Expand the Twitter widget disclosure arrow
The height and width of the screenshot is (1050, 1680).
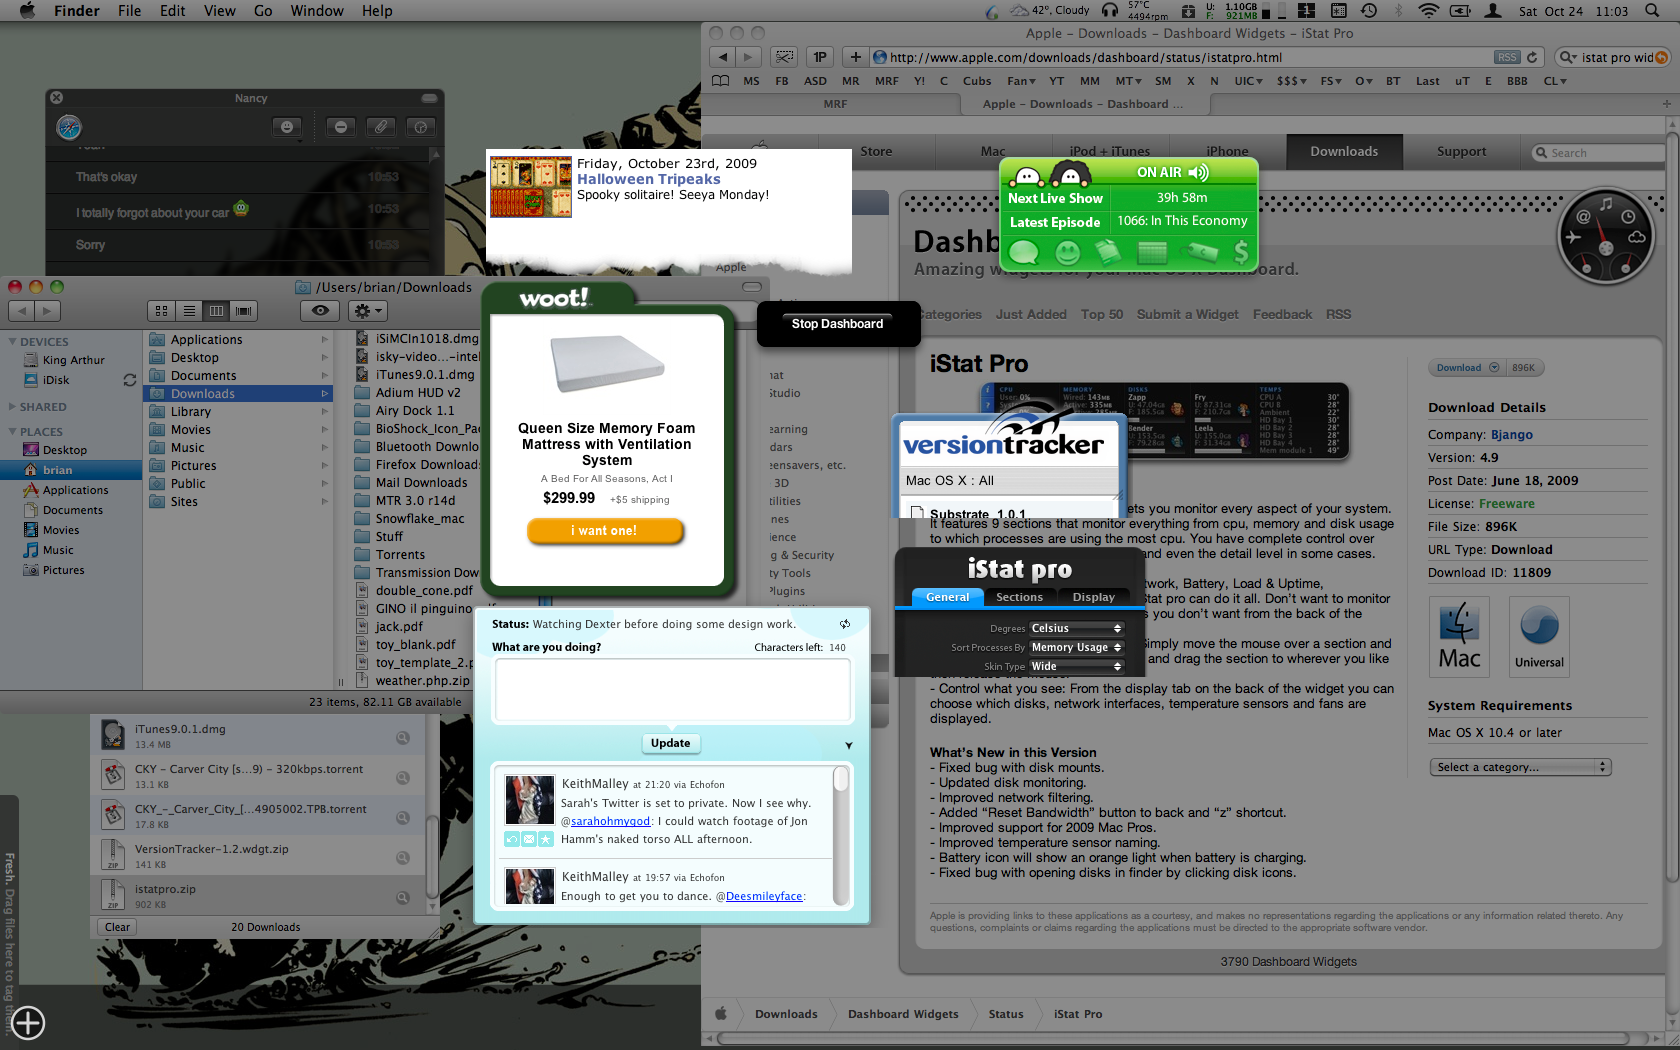849,745
